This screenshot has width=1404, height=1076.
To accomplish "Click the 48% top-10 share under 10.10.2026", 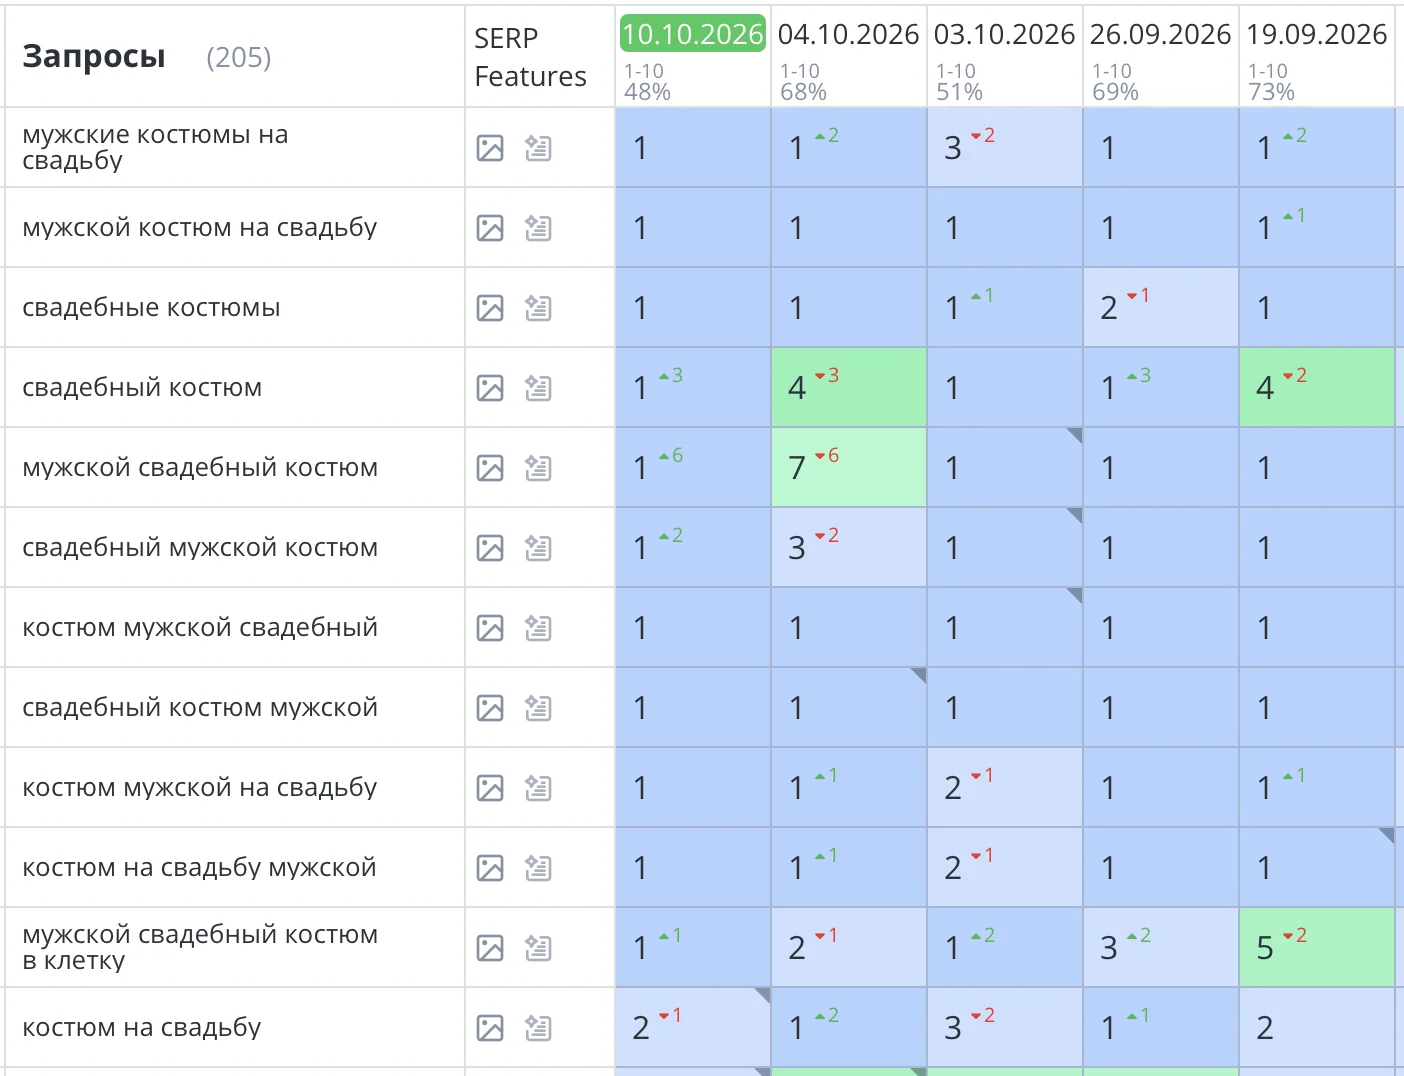I will coord(647,92).
